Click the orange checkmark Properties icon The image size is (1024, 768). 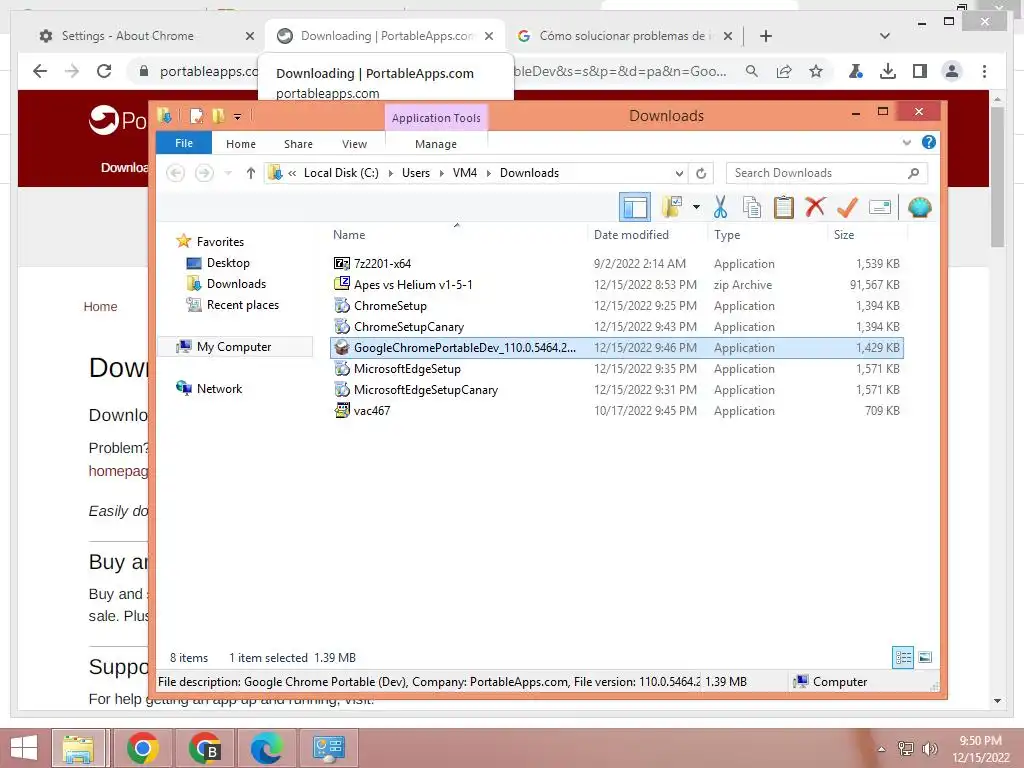click(847, 208)
